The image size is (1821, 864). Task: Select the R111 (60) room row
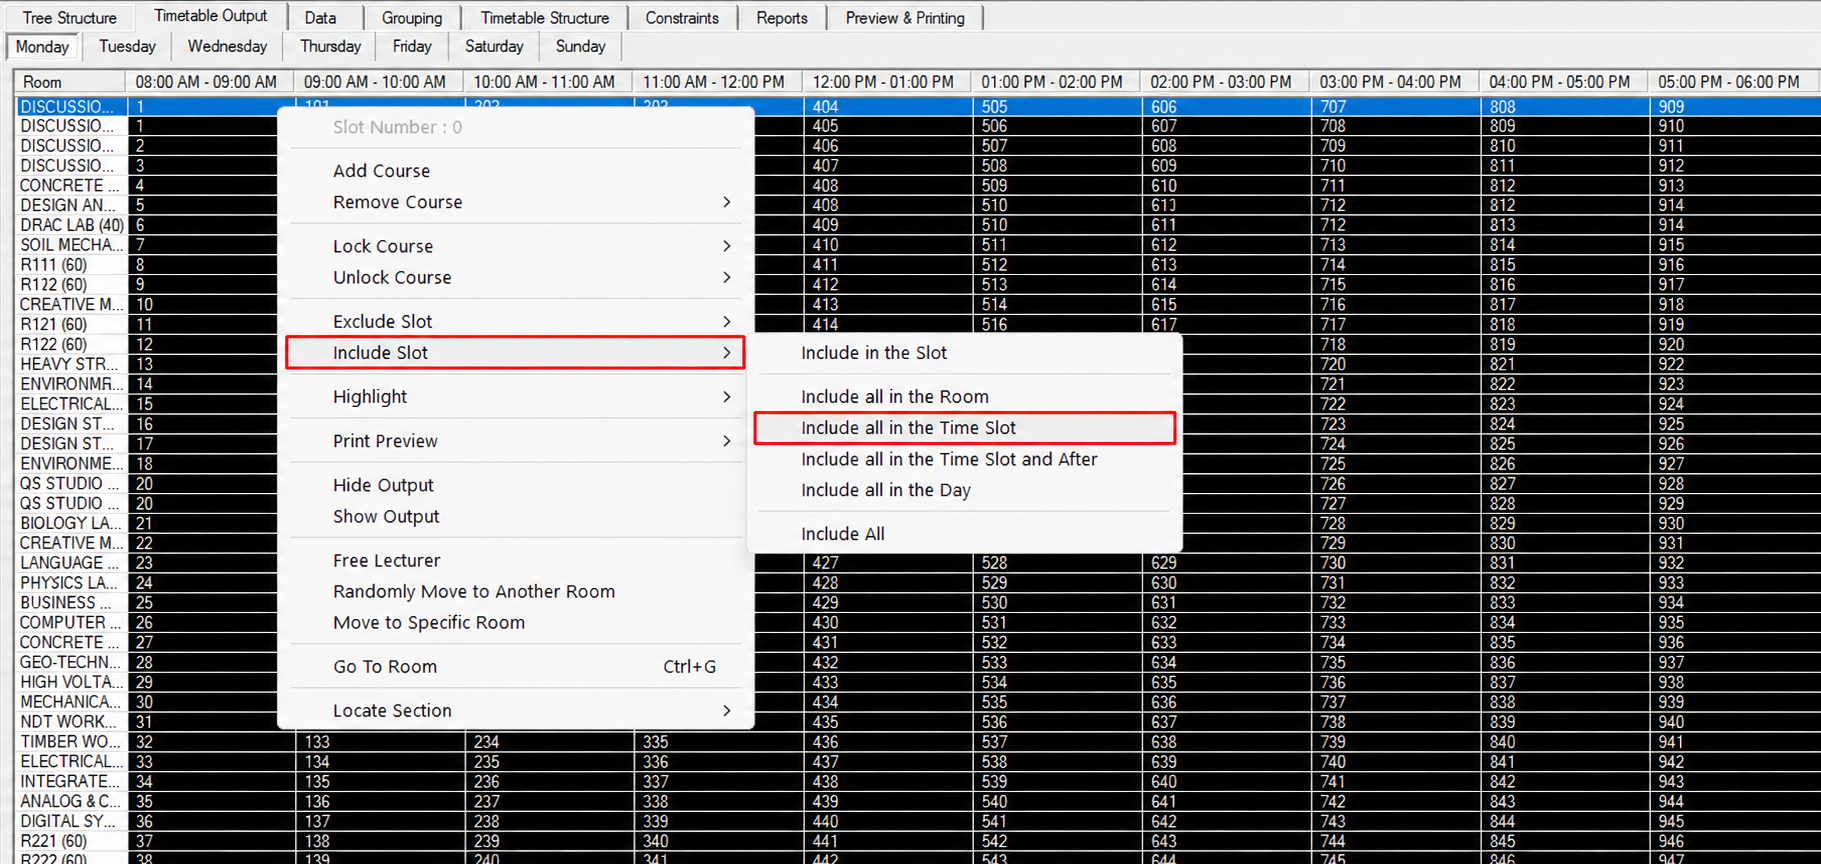[71, 265]
